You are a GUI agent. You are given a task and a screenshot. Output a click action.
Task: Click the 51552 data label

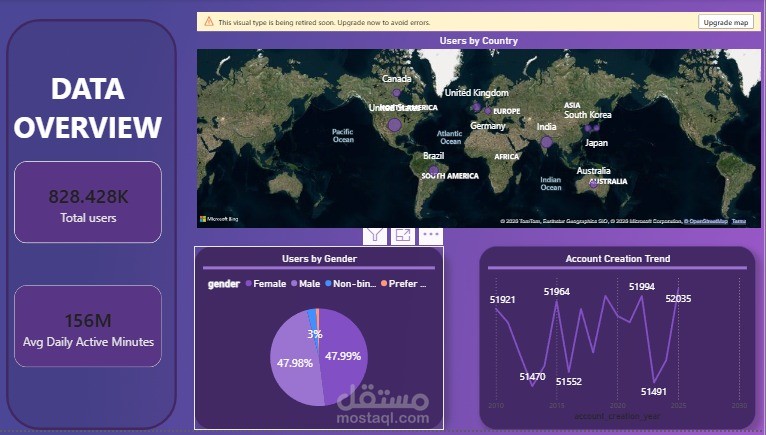coord(569,382)
